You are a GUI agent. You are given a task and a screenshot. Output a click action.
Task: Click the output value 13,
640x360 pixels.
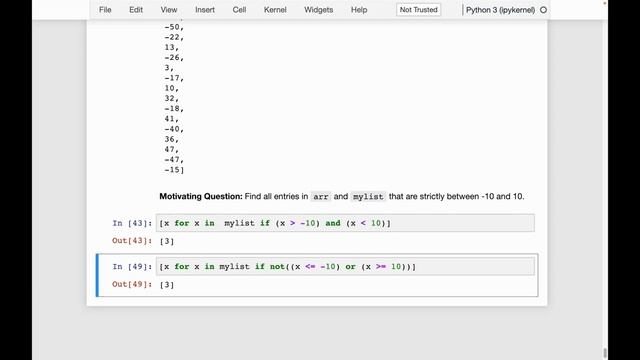pyautogui.click(x=172, y=47)
